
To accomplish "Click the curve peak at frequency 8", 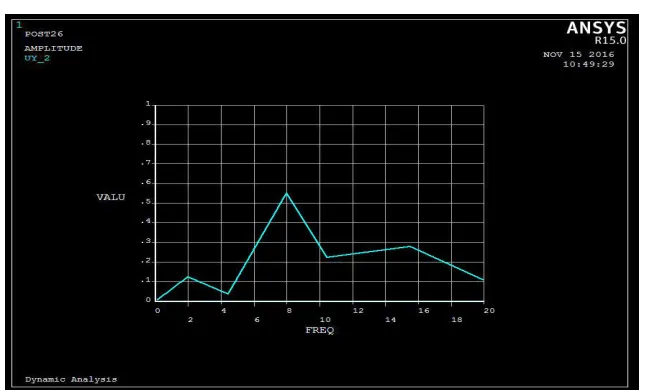I will (x=287, y=193).
